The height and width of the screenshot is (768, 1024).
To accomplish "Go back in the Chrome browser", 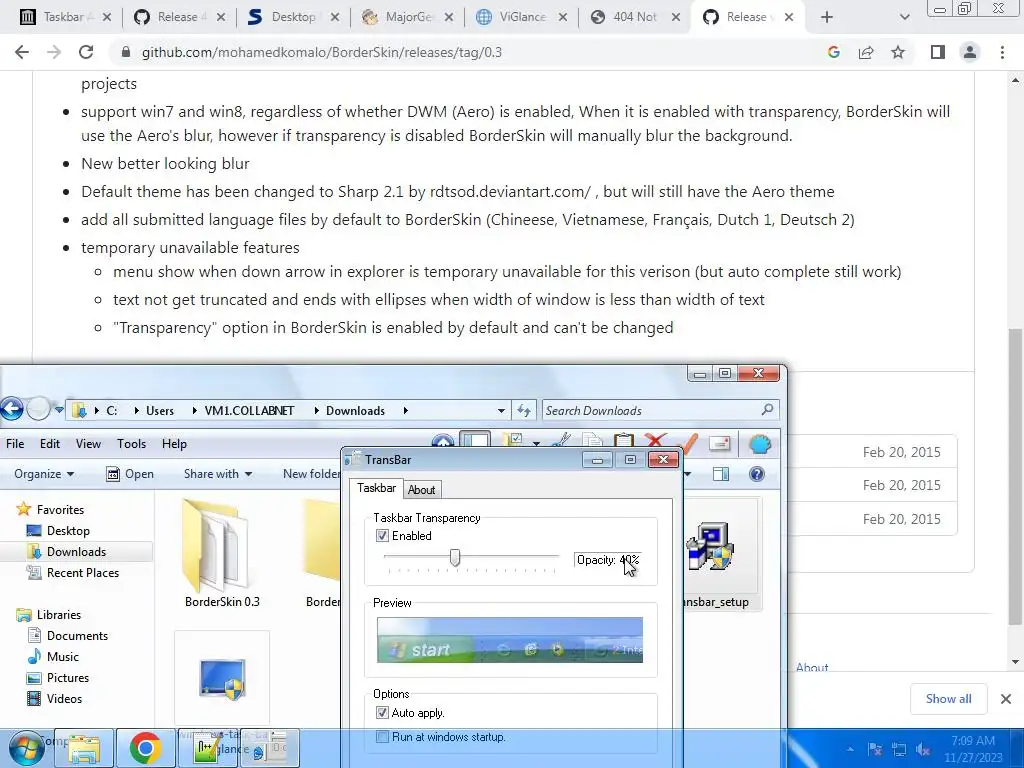I will click(22, 52).
